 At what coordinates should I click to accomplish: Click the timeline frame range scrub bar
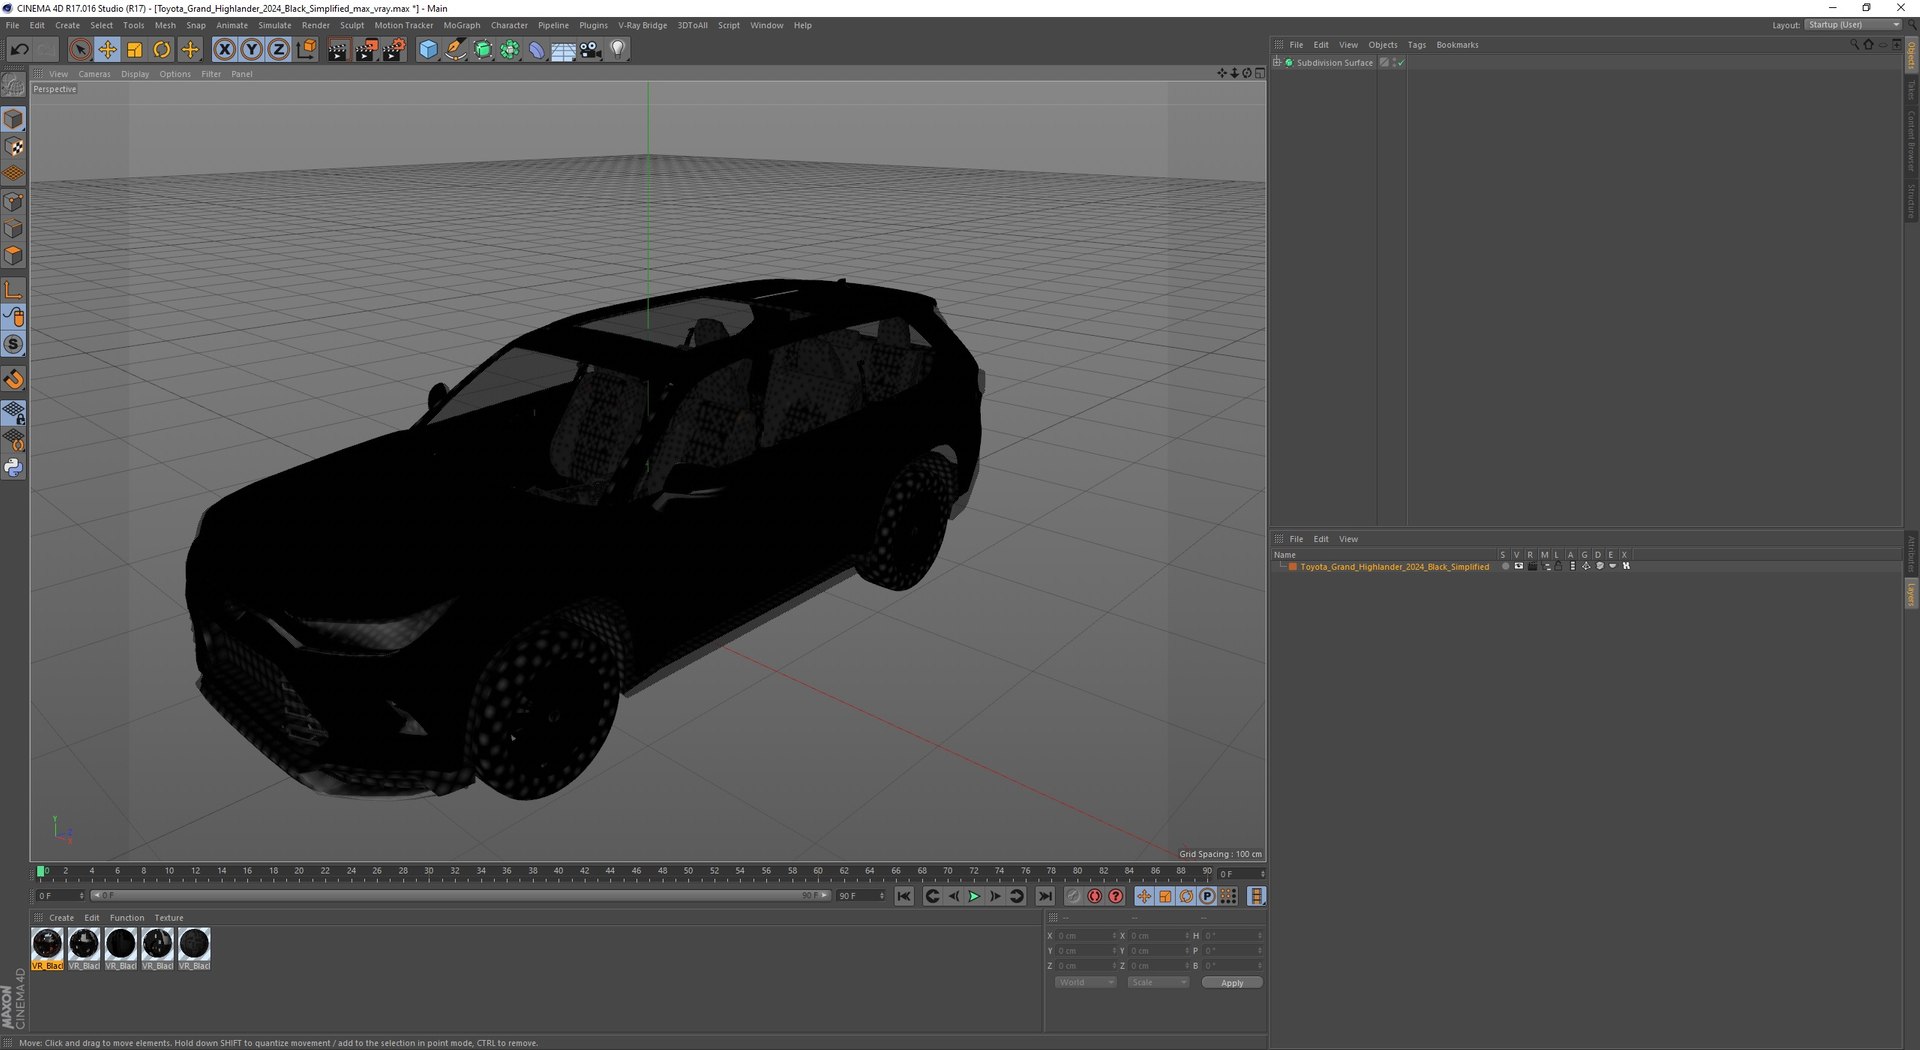click(460, 896)
